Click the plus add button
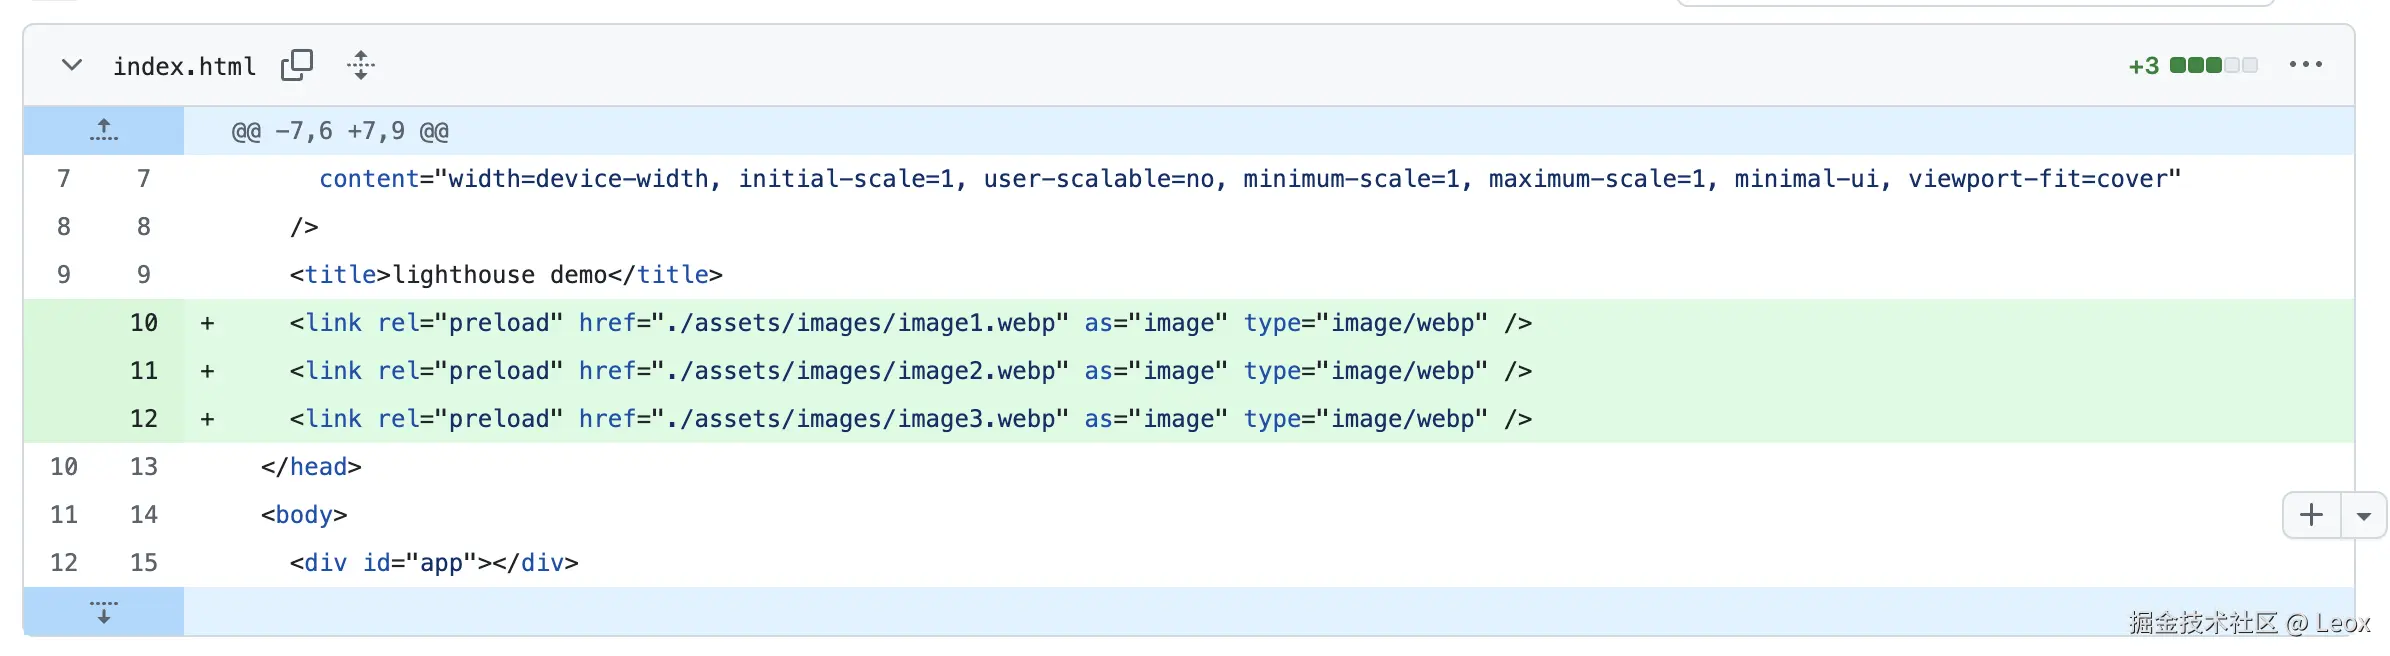This screenshot has width=2390, height=656. coord(2311,515)
